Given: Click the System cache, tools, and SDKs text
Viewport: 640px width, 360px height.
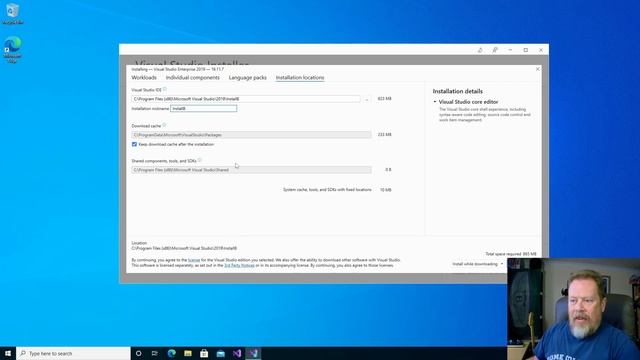Looking at the screenshot, I should pyautogui.click(x=327, y=190).
